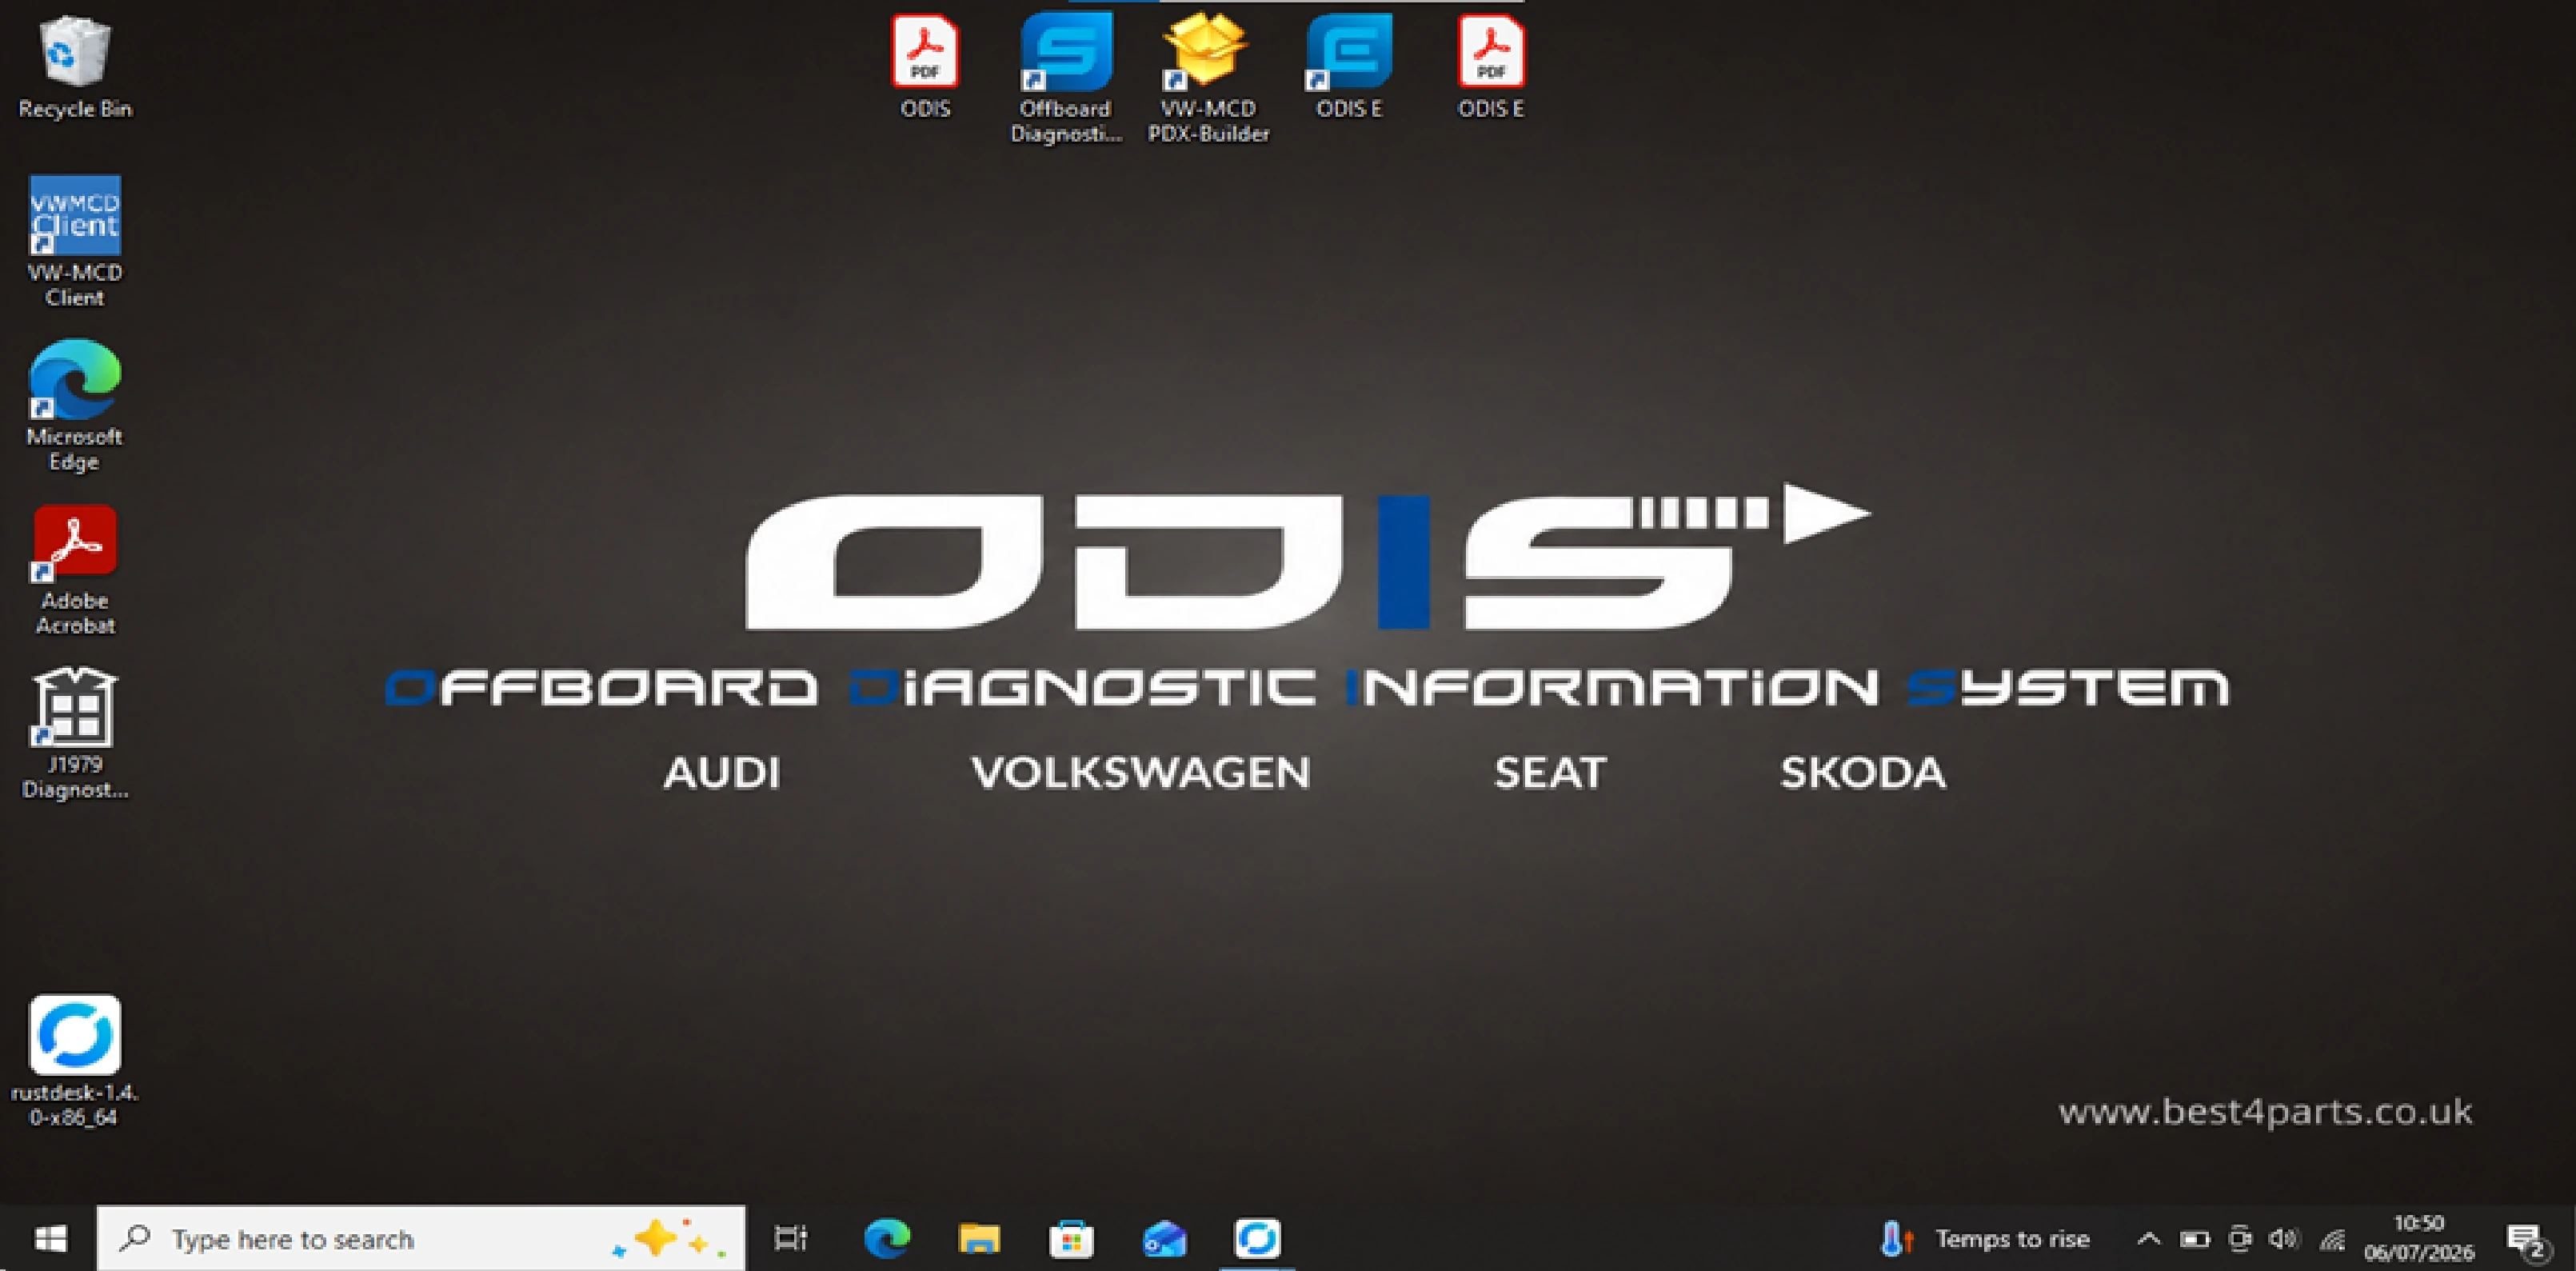This screenshot has height=1271, width=2576.
Task: Switch to RustDesk in the taskbar
Action: click(1257, 1239)
